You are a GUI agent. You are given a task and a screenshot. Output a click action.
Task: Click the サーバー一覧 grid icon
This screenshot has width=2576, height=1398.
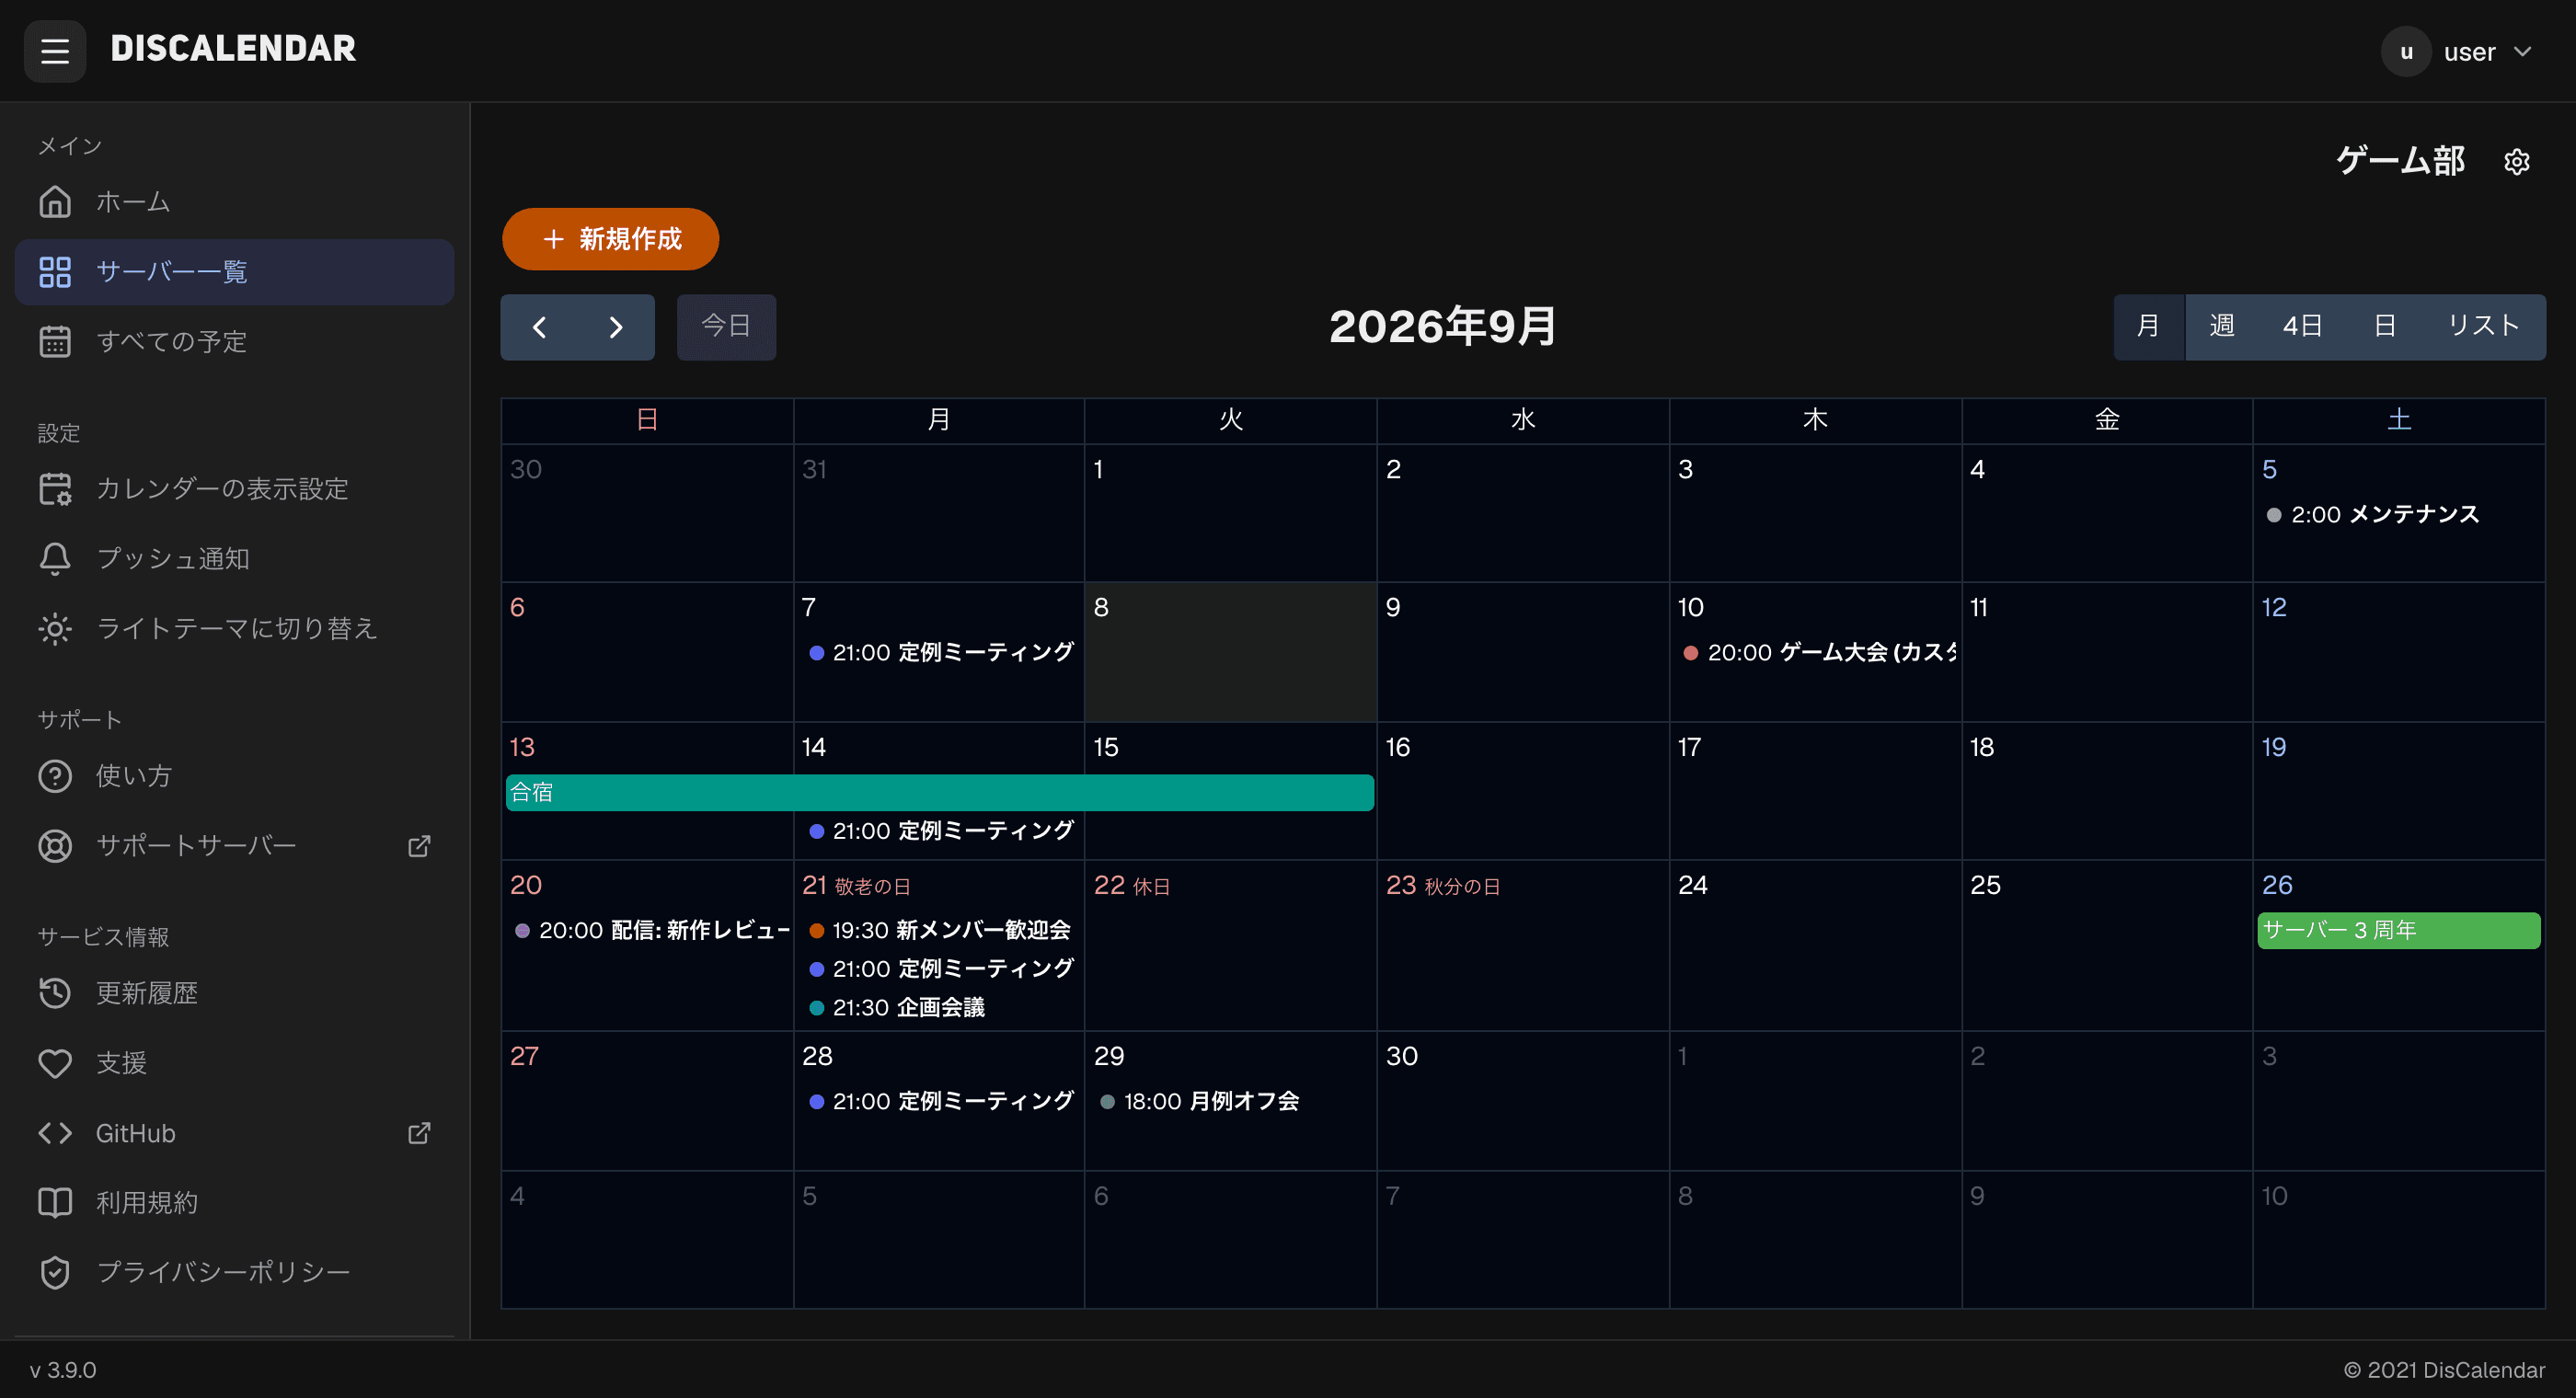[x=55, y=272]
